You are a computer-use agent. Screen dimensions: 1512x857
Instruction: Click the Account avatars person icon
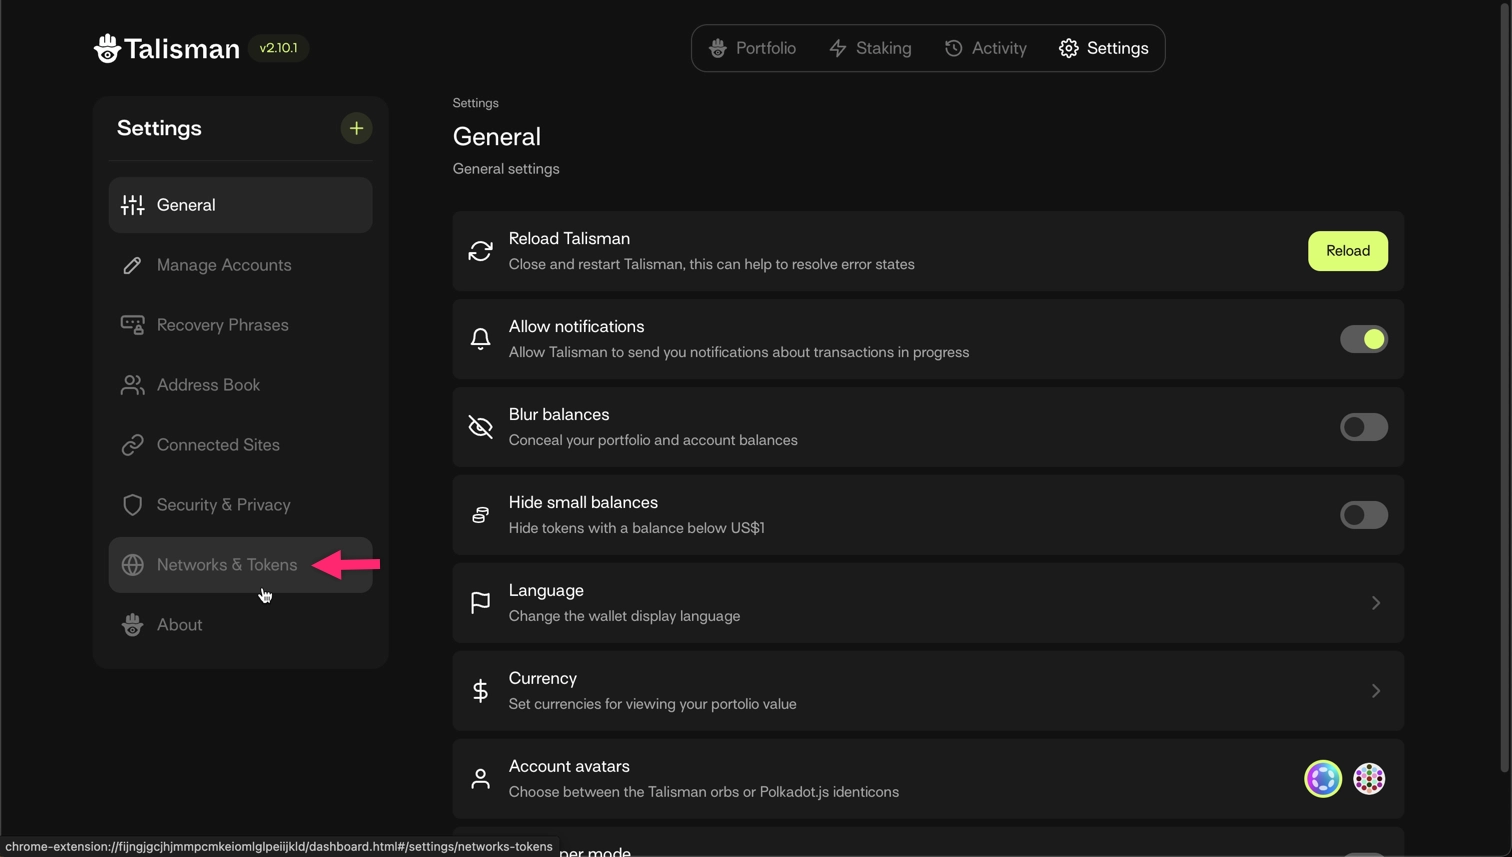click(x=481, y=779)
